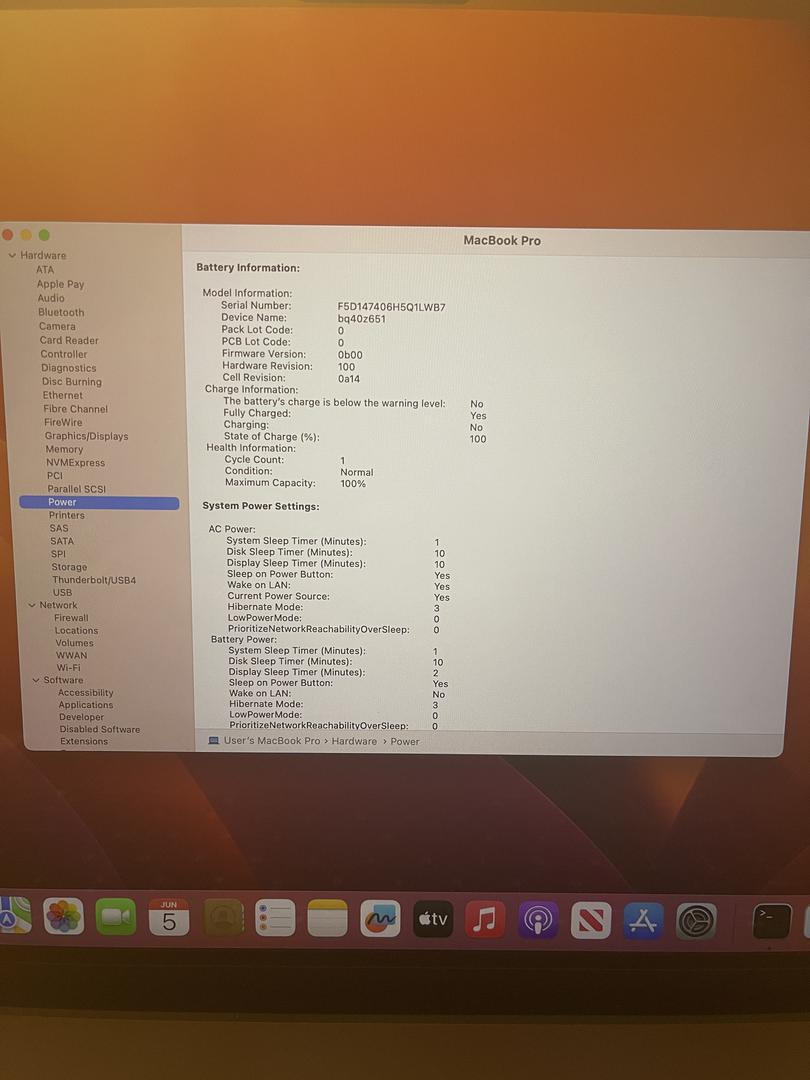Open the Controller entry
The height and width of the screenshot is (1080, 810).
pos(63,354)
